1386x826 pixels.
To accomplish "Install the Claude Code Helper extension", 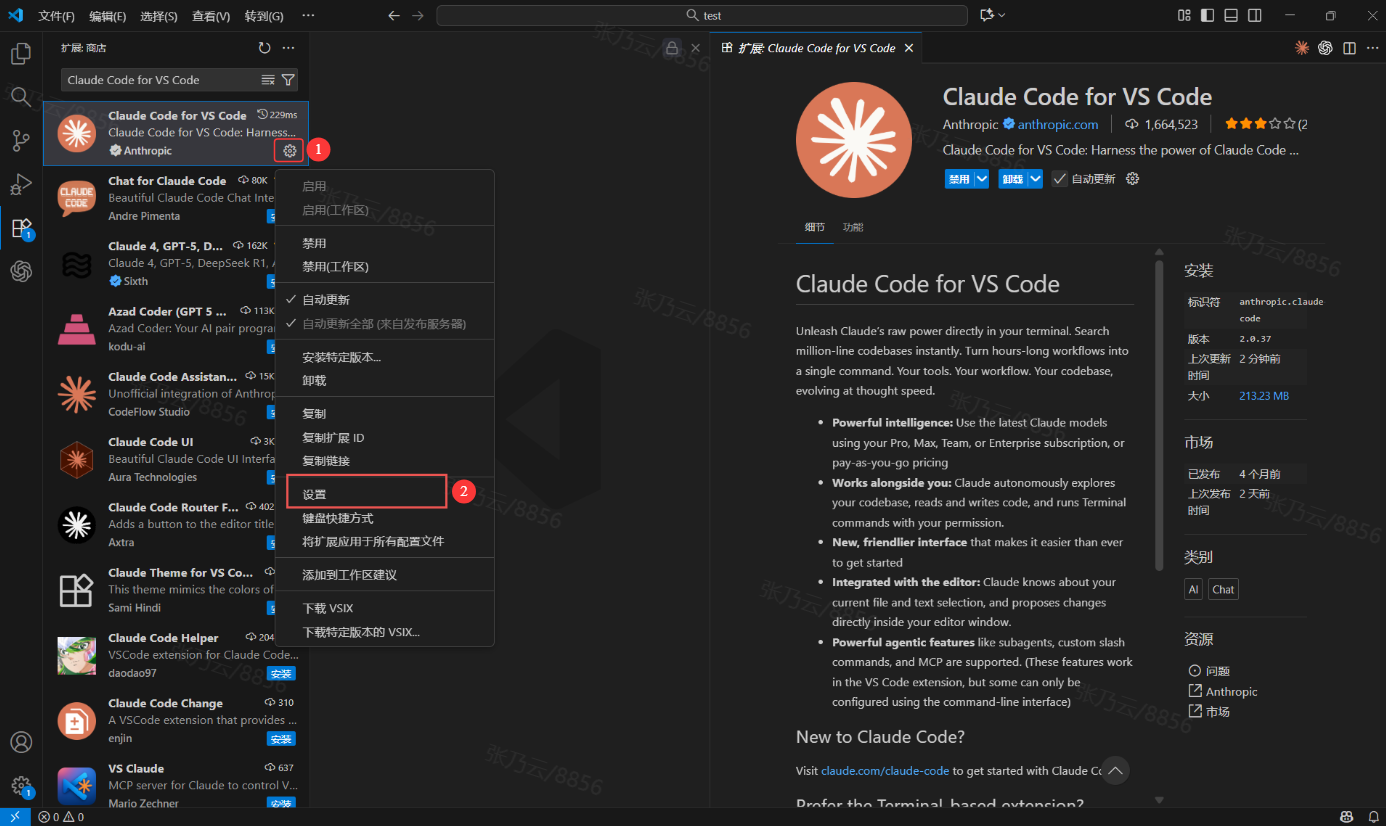I will [x=281, y=674].
